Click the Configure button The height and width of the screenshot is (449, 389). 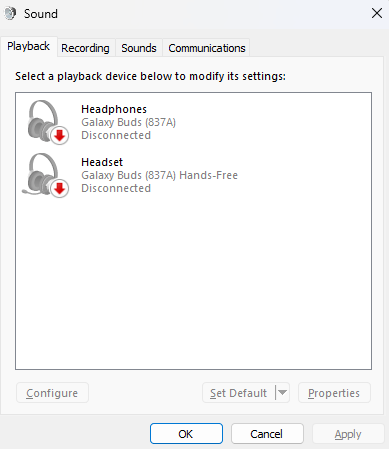tap(52, 393)
